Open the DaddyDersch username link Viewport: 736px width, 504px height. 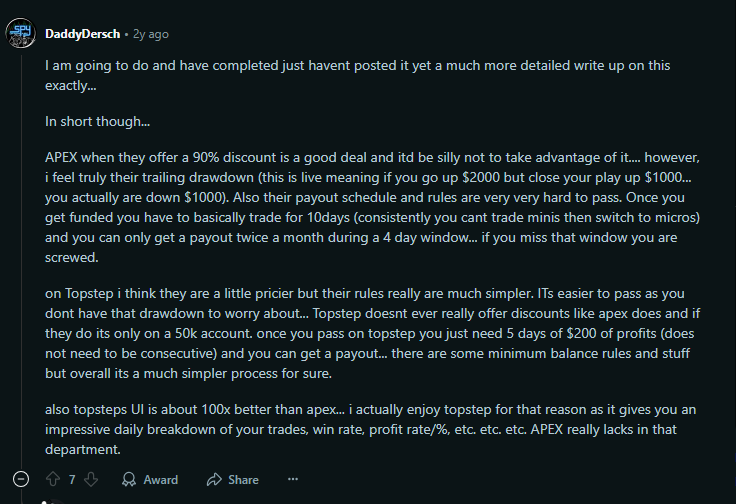[x=82, y=34]
